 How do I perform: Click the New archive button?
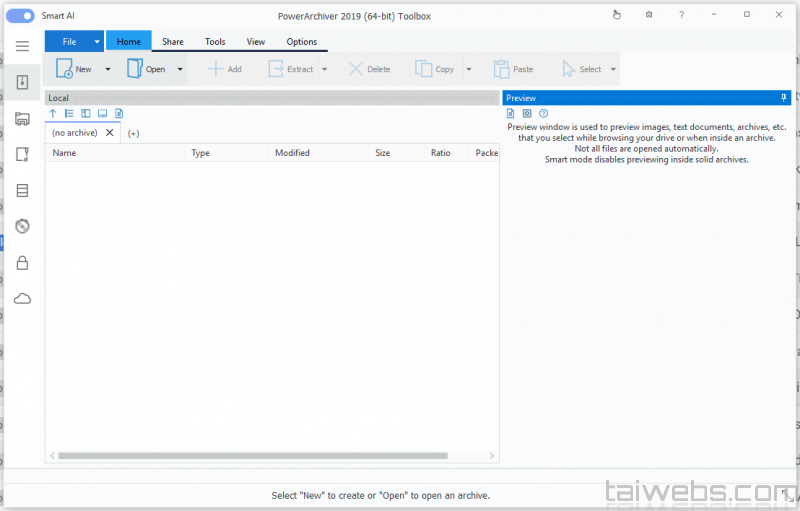click(74, 69)
